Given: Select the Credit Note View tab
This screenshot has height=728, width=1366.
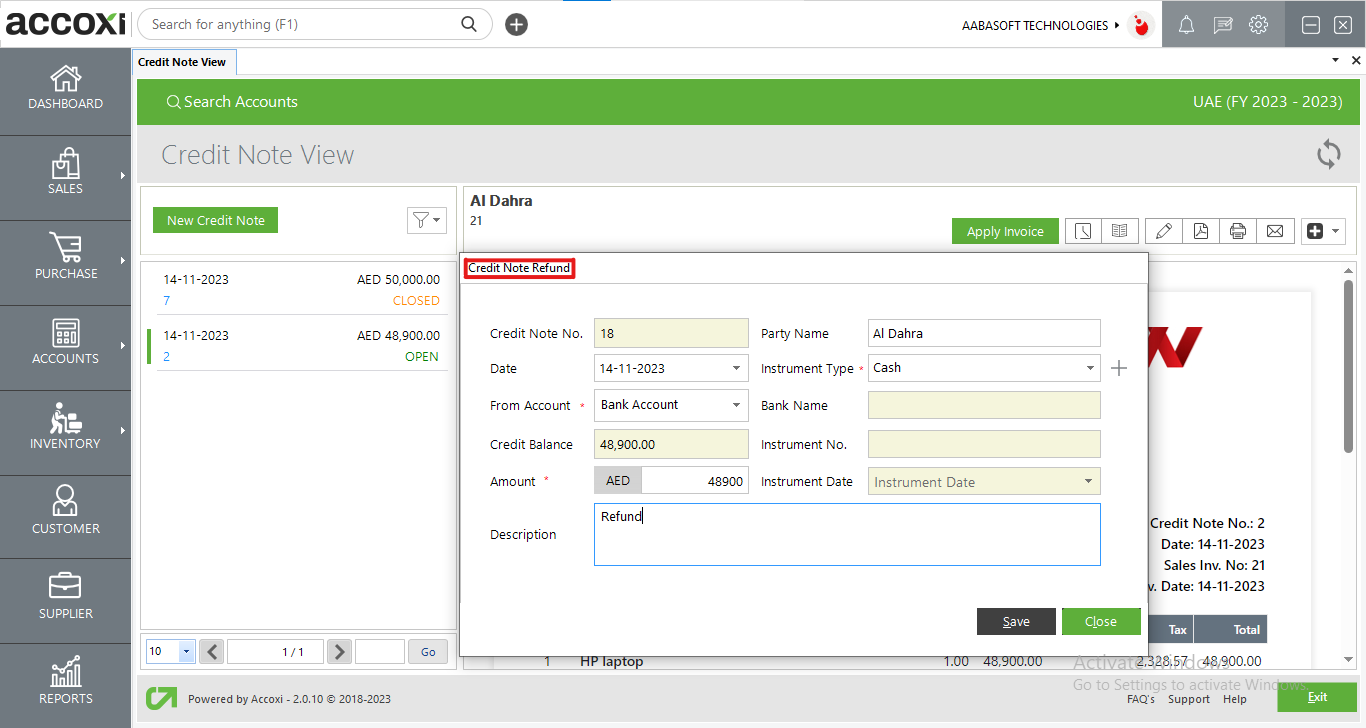Looking at the screenshot, I should [184, 61].
